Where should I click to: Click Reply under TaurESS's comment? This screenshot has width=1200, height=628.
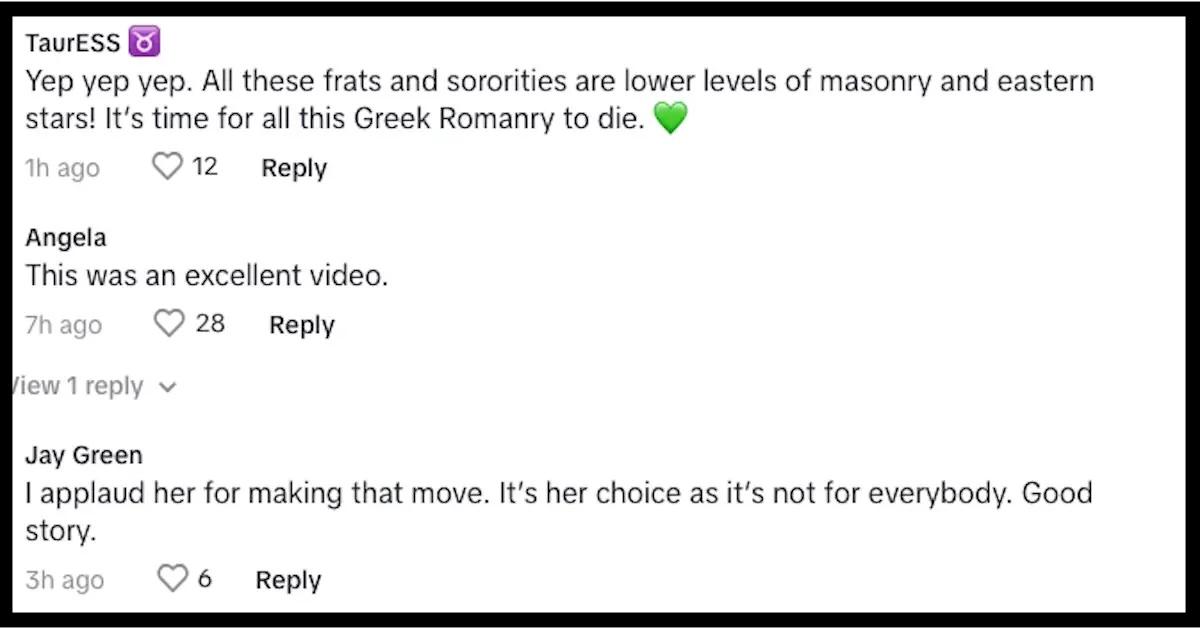293,168
